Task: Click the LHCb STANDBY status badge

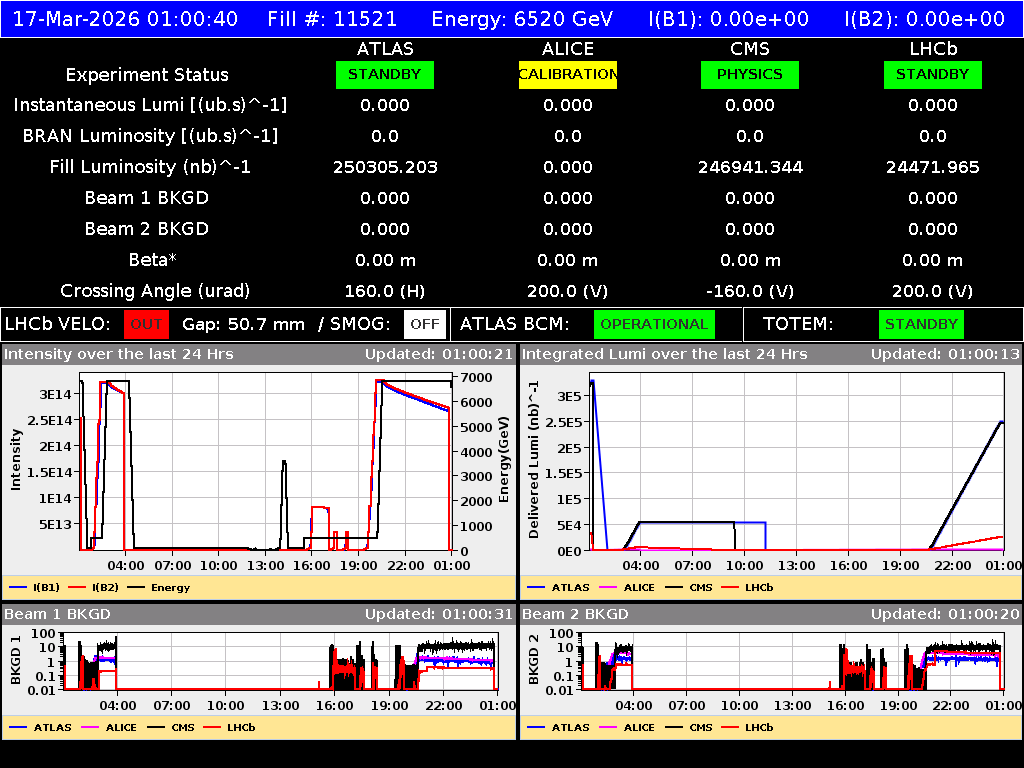Action: 932,74
